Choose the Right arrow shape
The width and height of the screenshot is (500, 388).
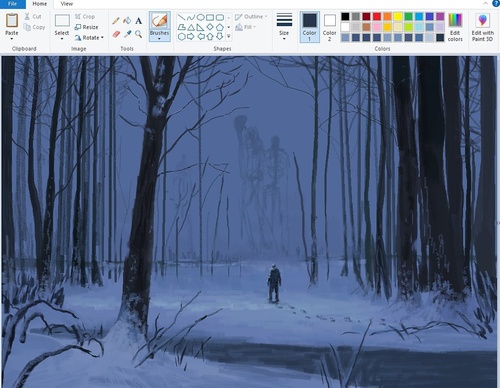[191, 37]
